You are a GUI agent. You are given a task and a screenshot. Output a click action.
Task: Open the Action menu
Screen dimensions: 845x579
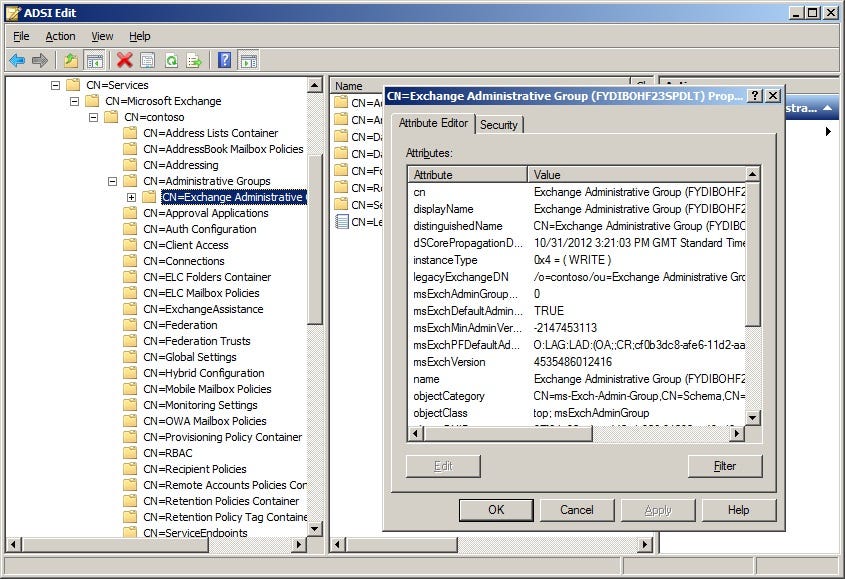click(60, 35)
